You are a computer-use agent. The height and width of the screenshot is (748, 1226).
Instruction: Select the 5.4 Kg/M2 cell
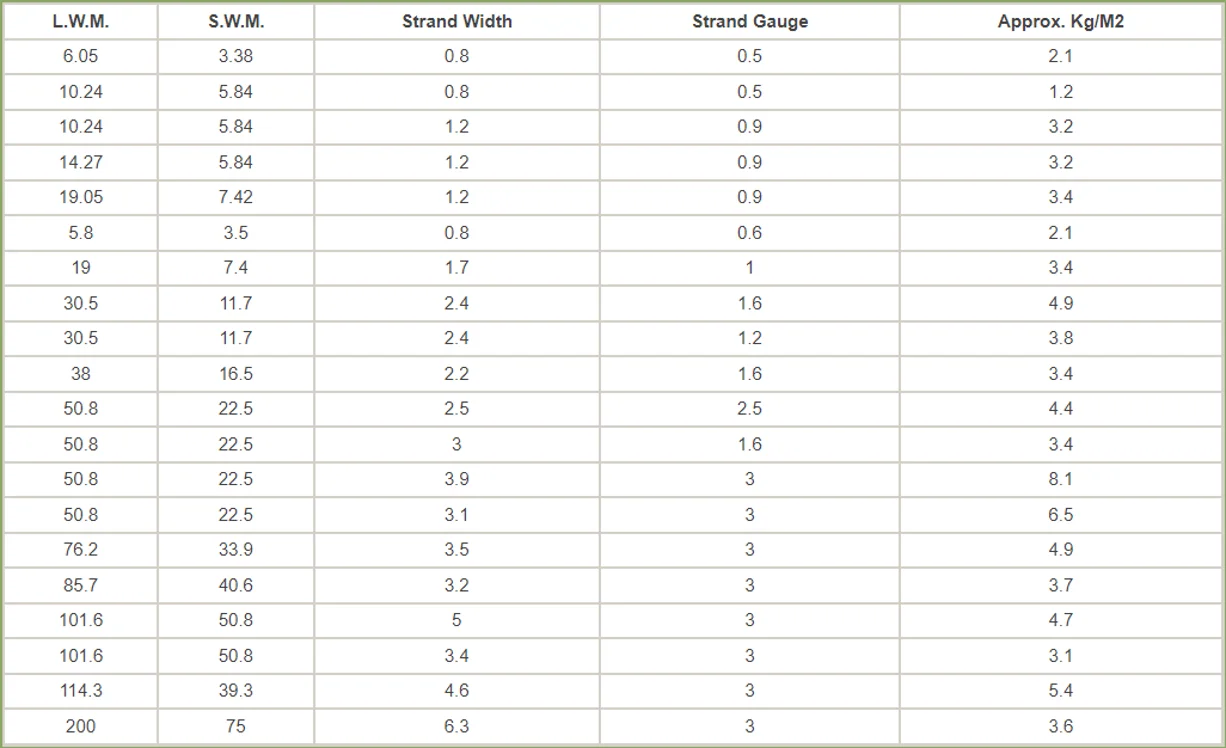pos(1061,691)
